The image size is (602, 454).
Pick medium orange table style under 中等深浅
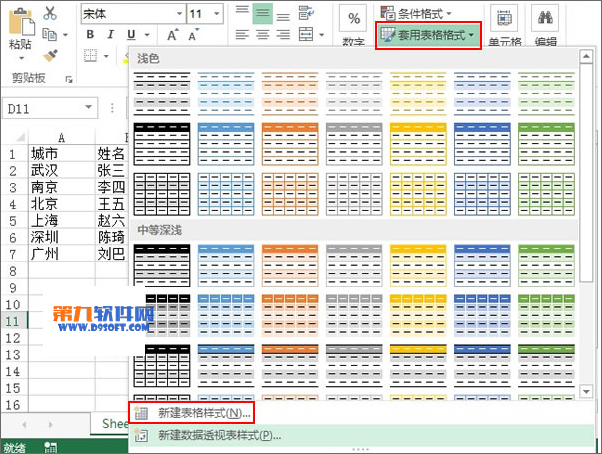(x=290, y=266)
